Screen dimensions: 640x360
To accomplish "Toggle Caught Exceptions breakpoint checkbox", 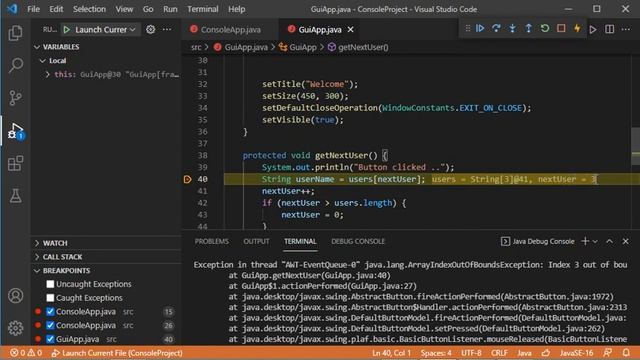I will click(50, 298).
